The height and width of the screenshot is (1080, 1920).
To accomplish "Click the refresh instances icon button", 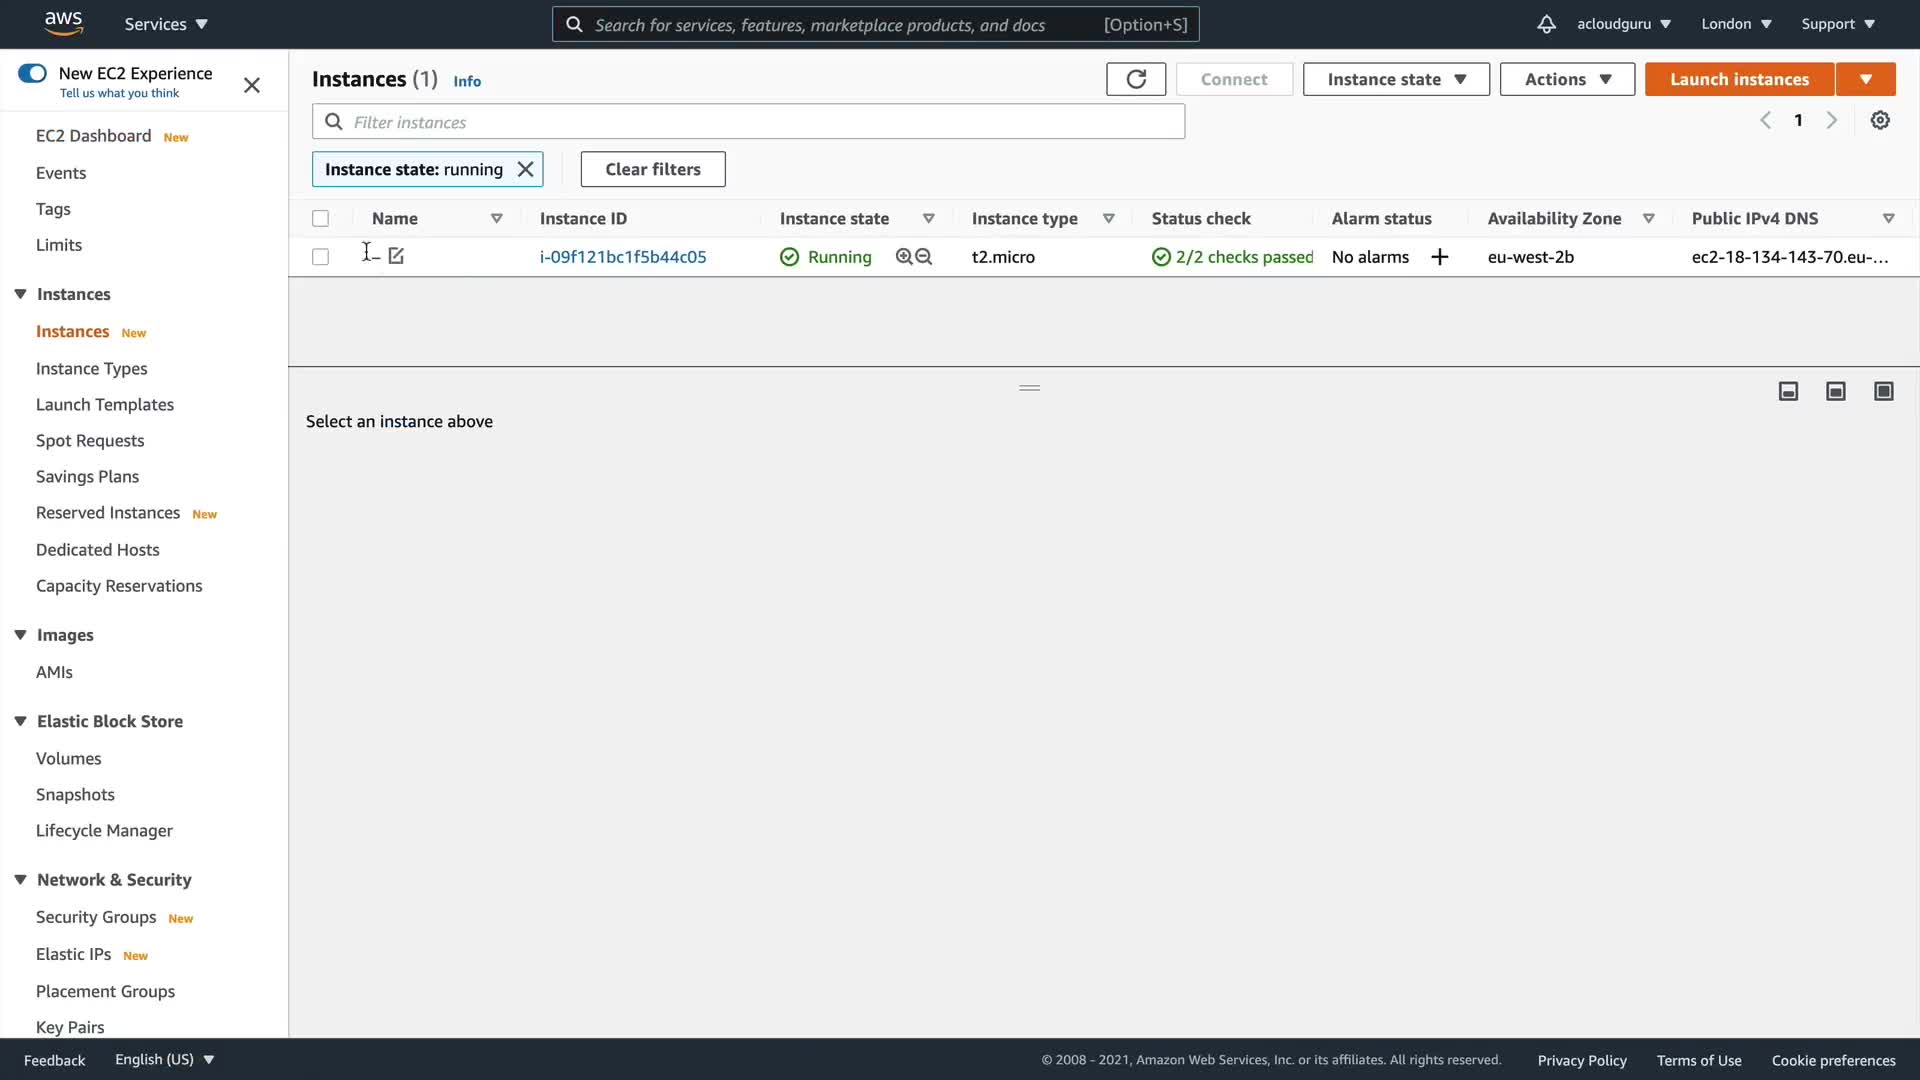I will [x=1136, y=79].
